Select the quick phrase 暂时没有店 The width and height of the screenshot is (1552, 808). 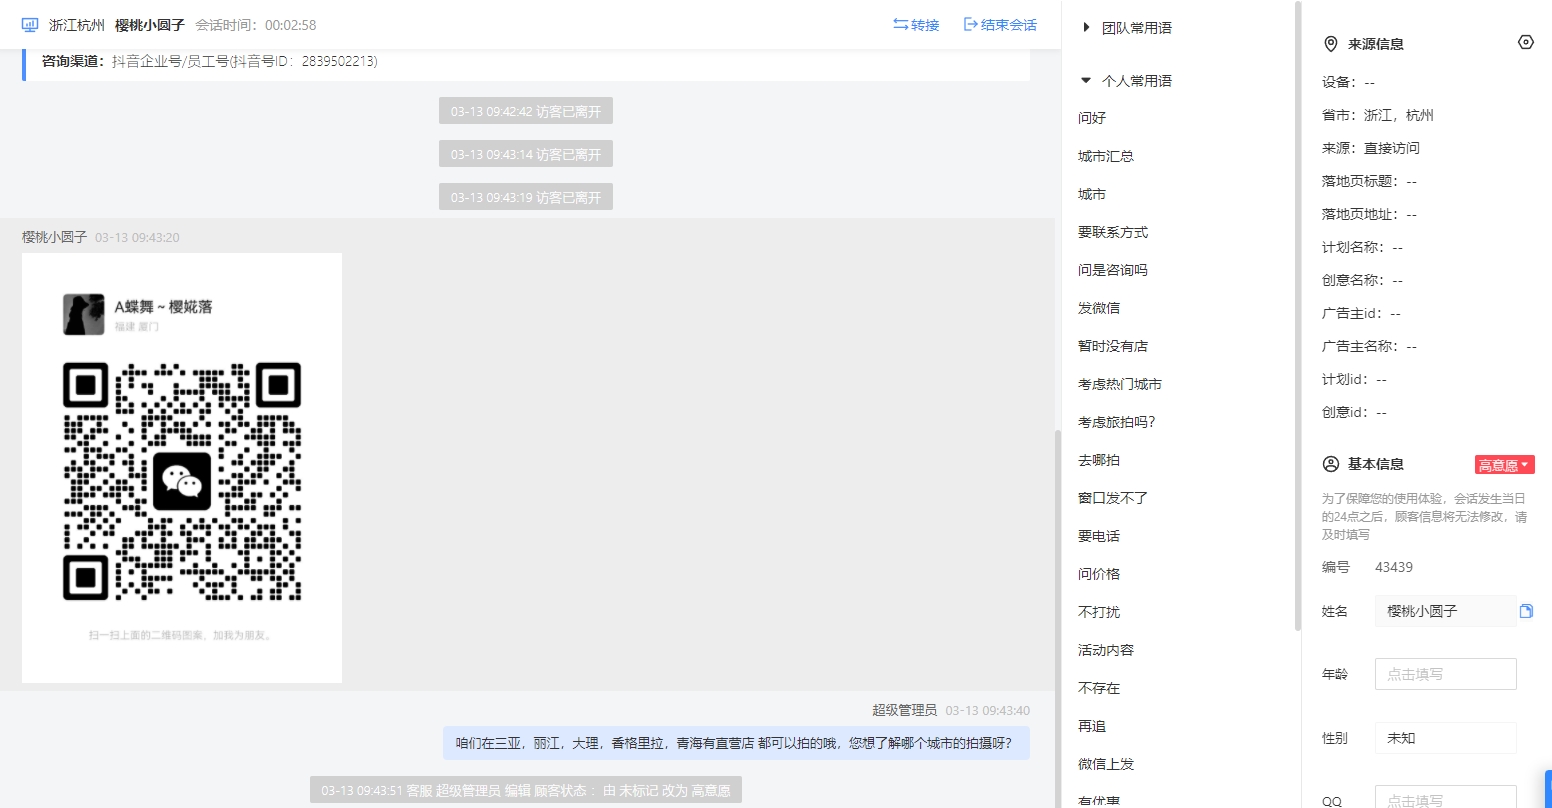click(1113, 346)
